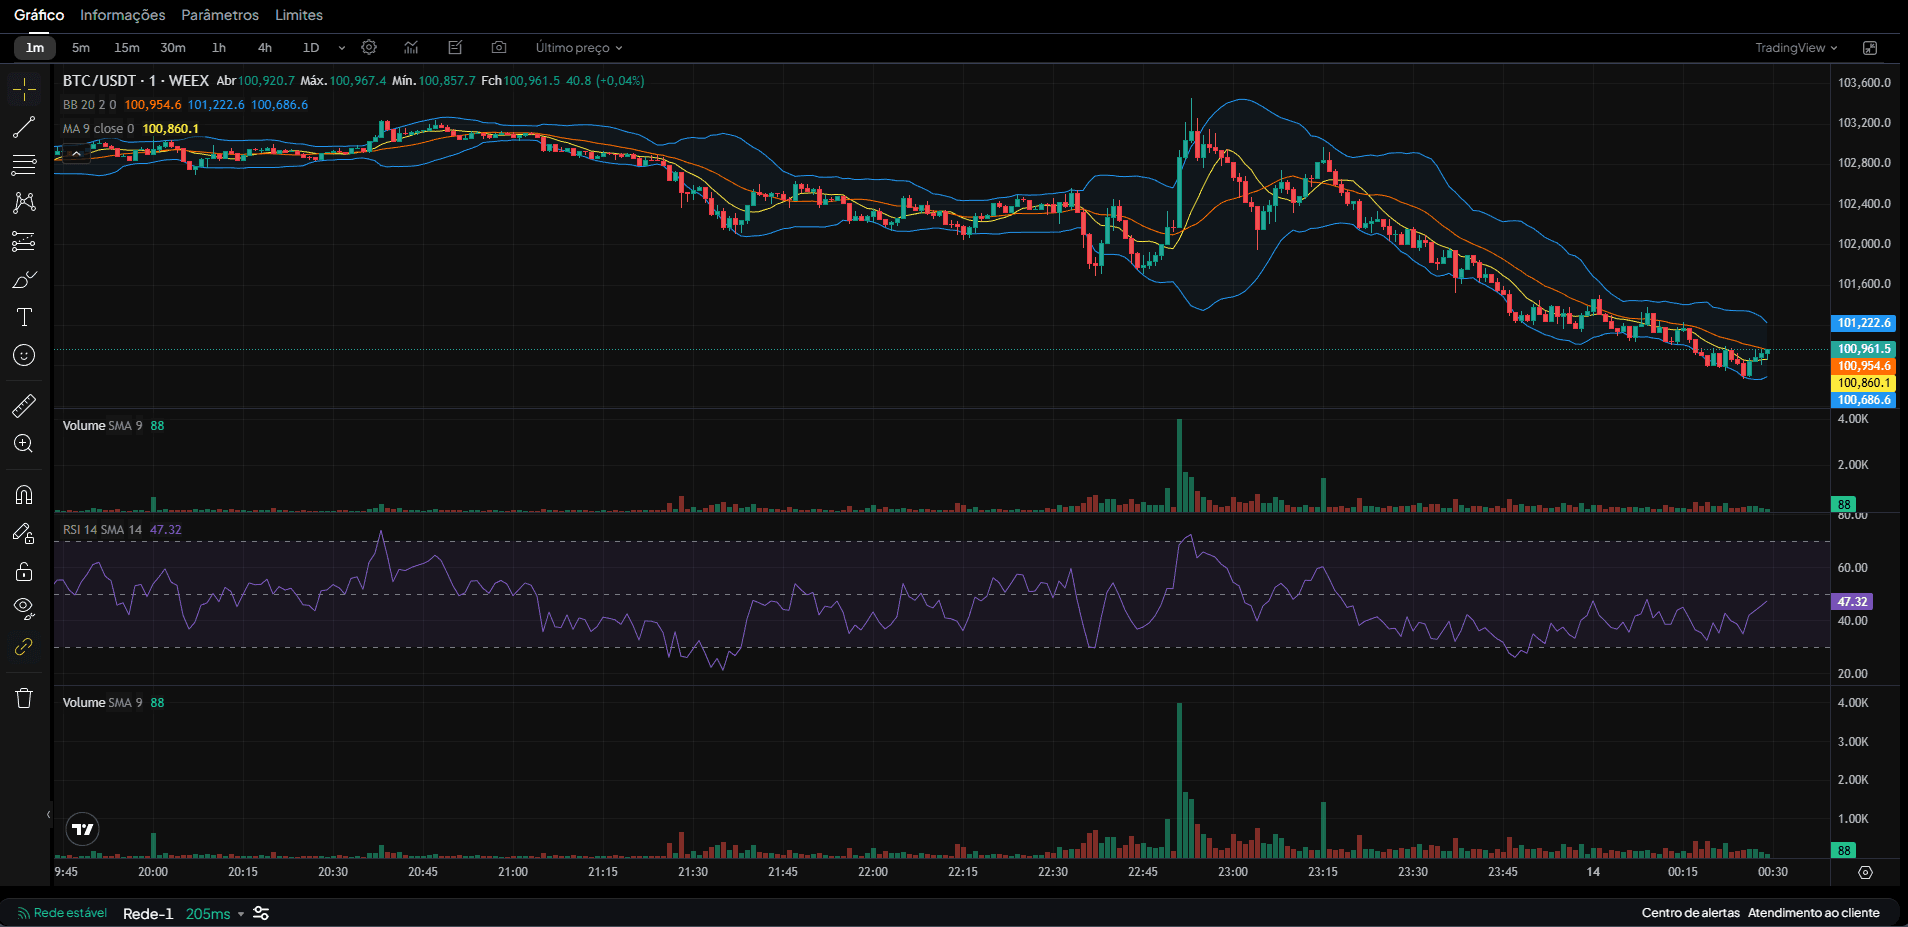The width and height of the screenshot is (1908, 927).
Task: Open the emoji annotation tool
Action: pos(24,355)
